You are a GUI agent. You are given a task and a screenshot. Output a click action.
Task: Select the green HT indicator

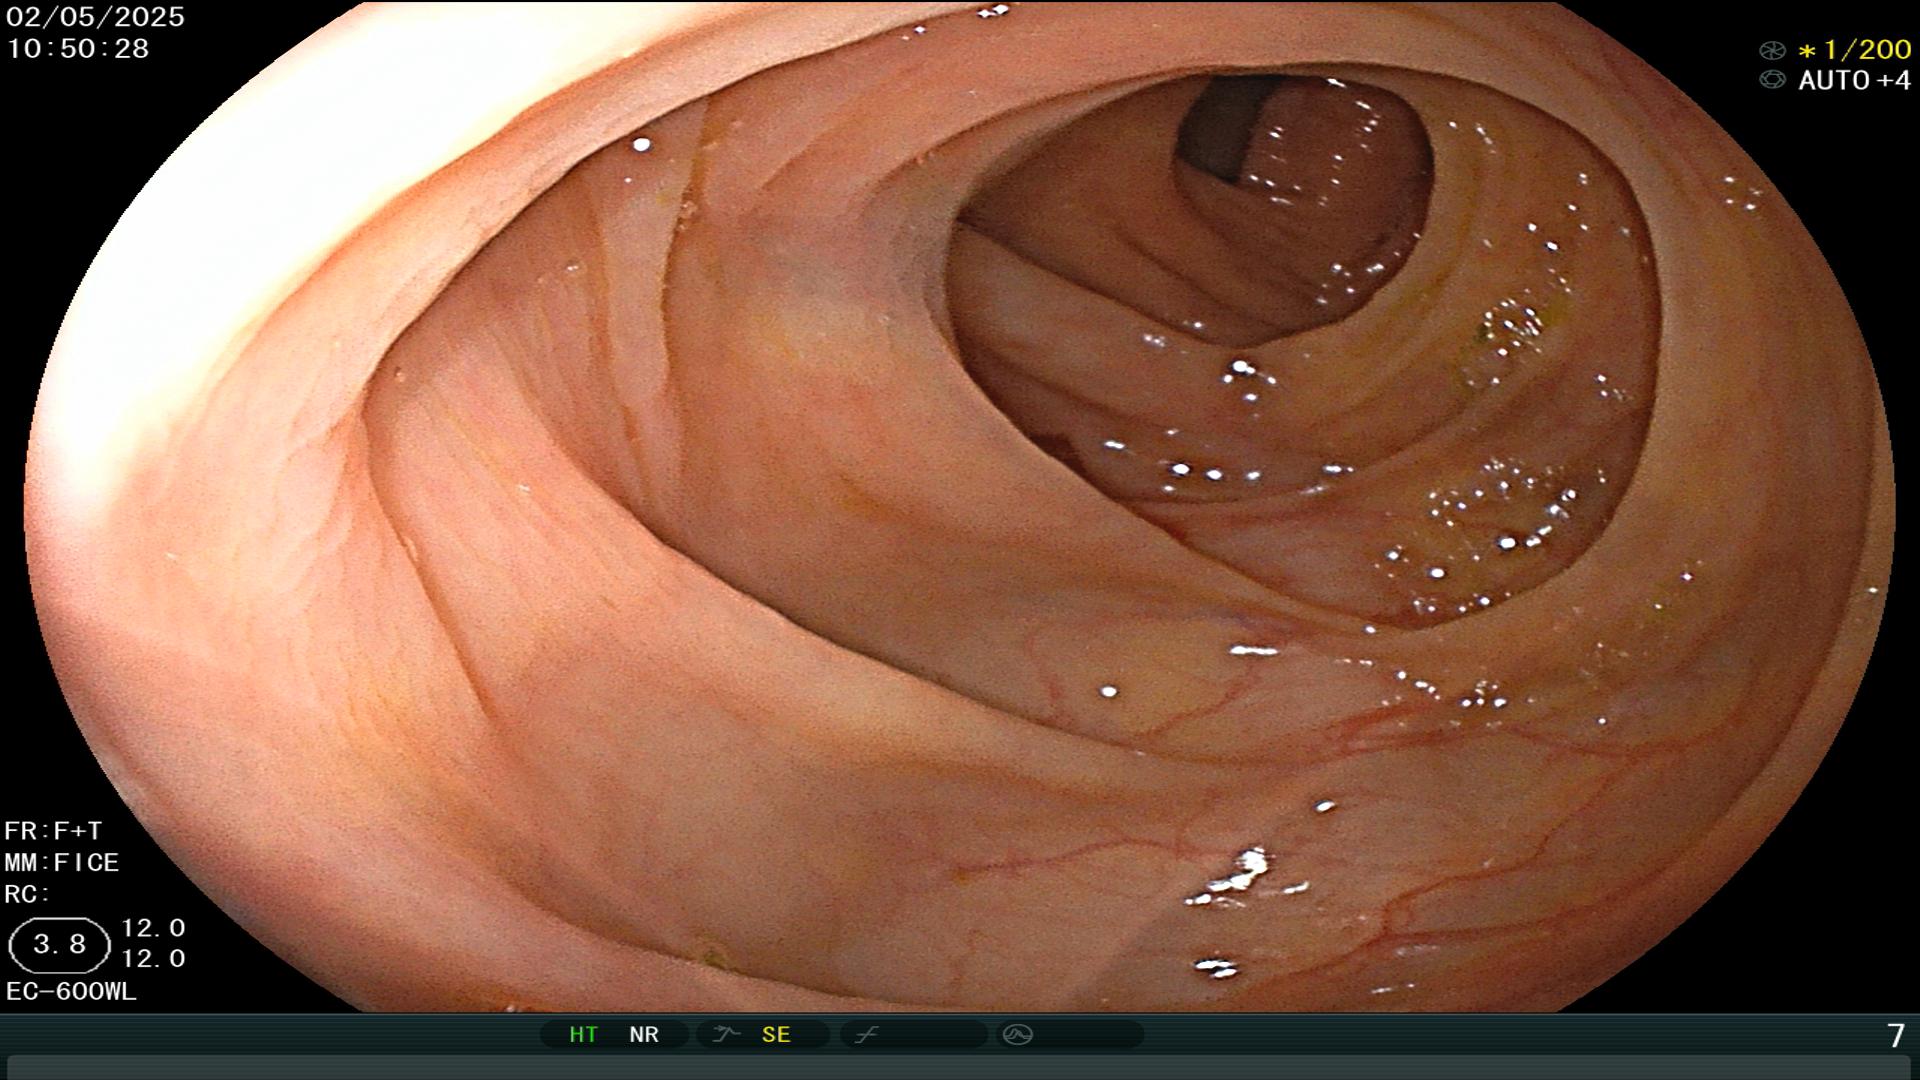pyautogui.click(x=583, y=1034)
